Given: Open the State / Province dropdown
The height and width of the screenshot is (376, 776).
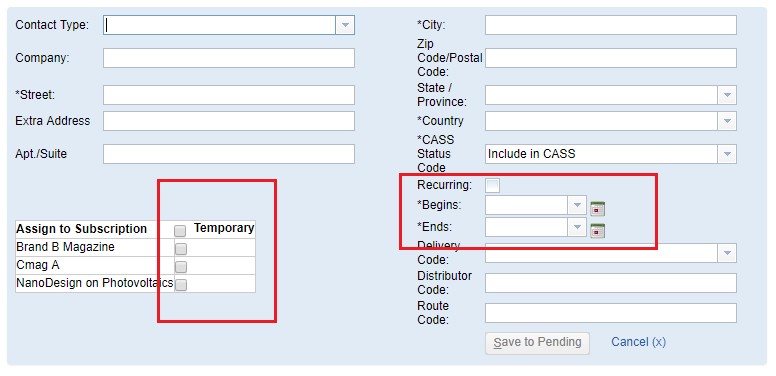Looking at the screenshot, I should (x=727, y=95).
